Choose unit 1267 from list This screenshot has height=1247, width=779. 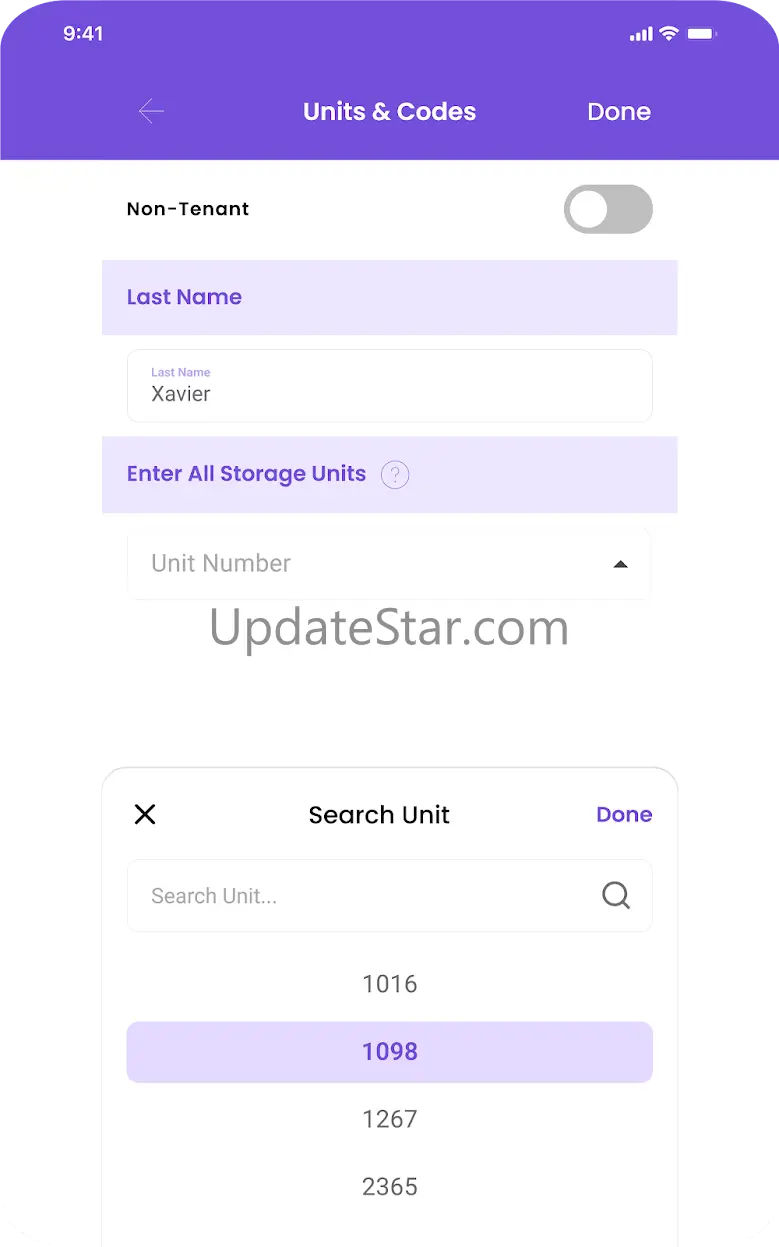[x=389, y=1119]
